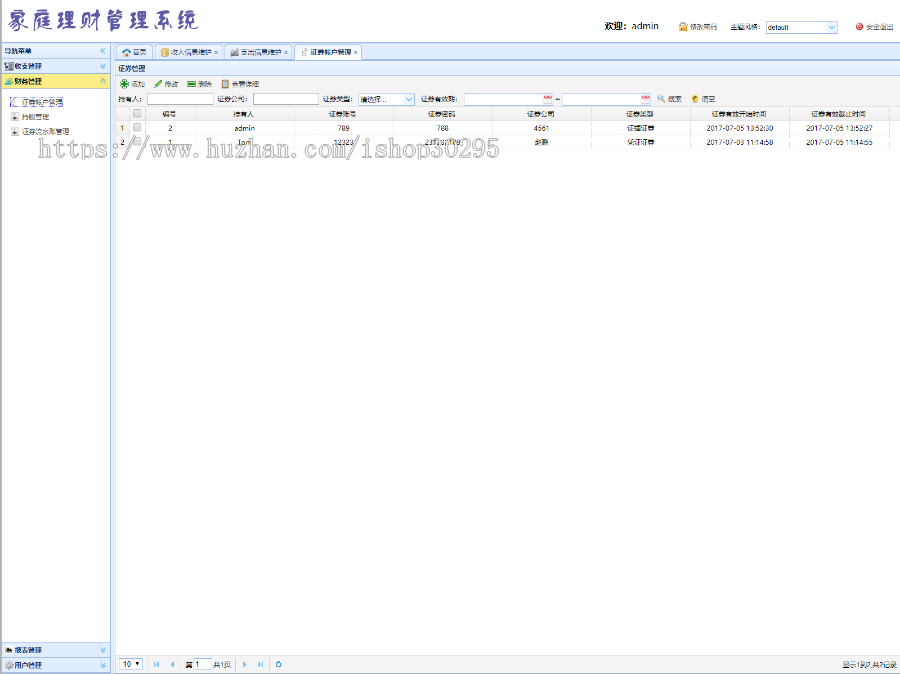Open the 证券类型 dropdown
Image resolution: width=900 pixels, height=674 pixels.
[409, 99]
